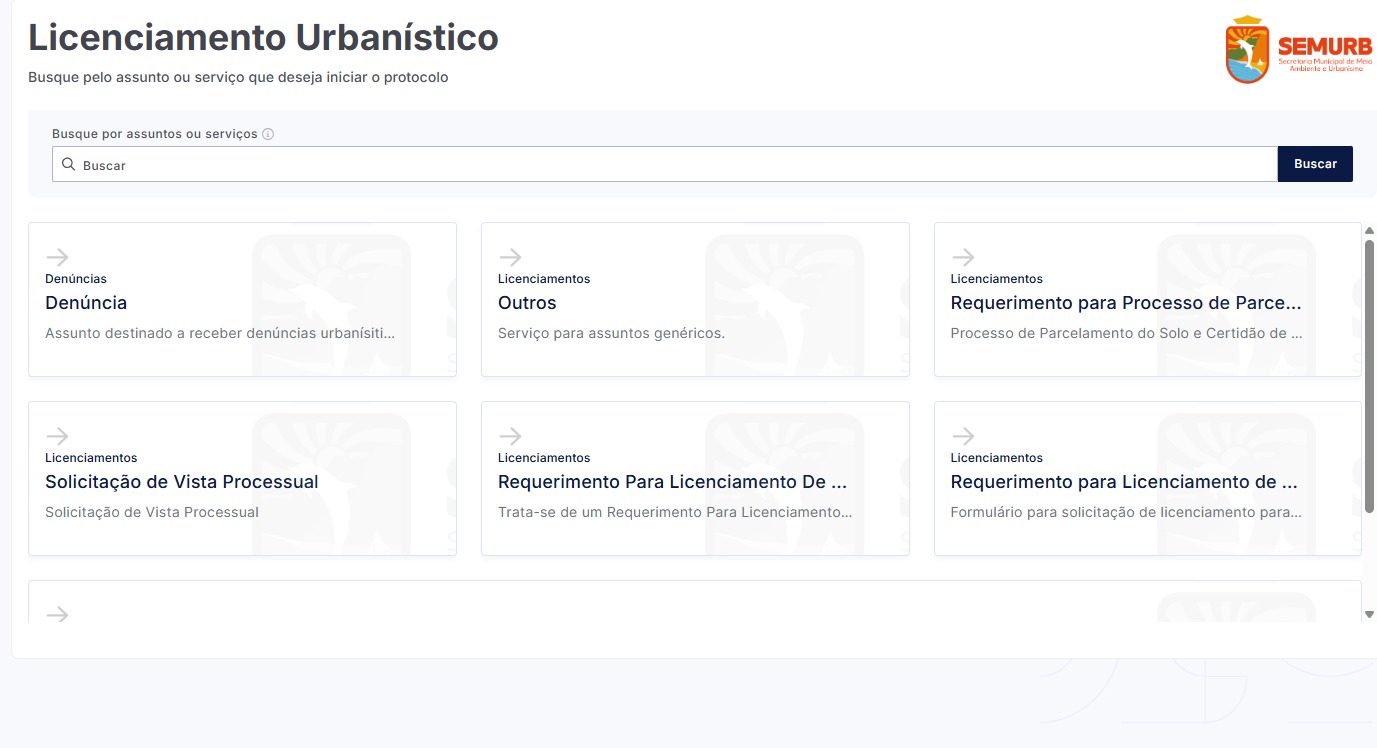Viewport: 1377px width, 748px height.
Task: Click the magnifying glass search icon
Action: coord(68,164)
